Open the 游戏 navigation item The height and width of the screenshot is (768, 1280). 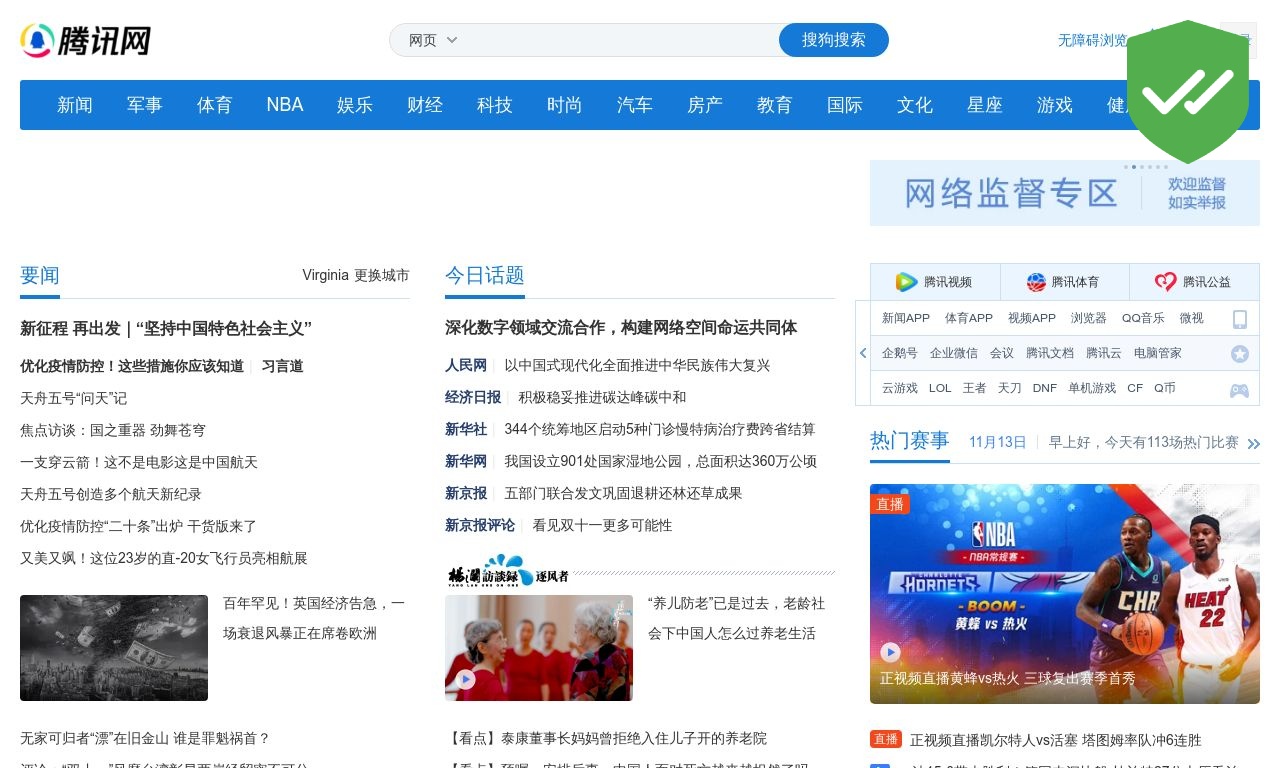(1055, 105)
